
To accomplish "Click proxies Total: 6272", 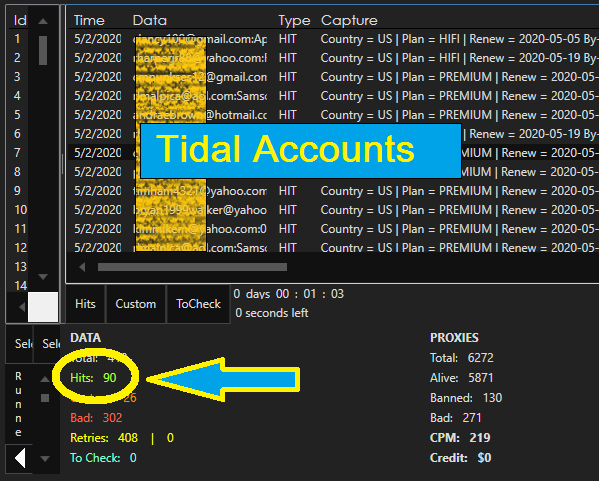I will [x=461, y=358].
